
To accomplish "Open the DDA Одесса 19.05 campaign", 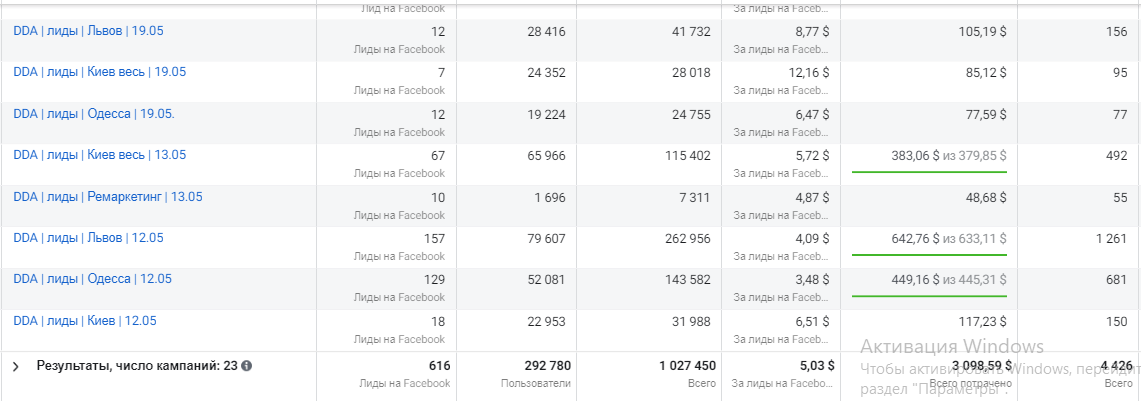I will coord(93,114).
